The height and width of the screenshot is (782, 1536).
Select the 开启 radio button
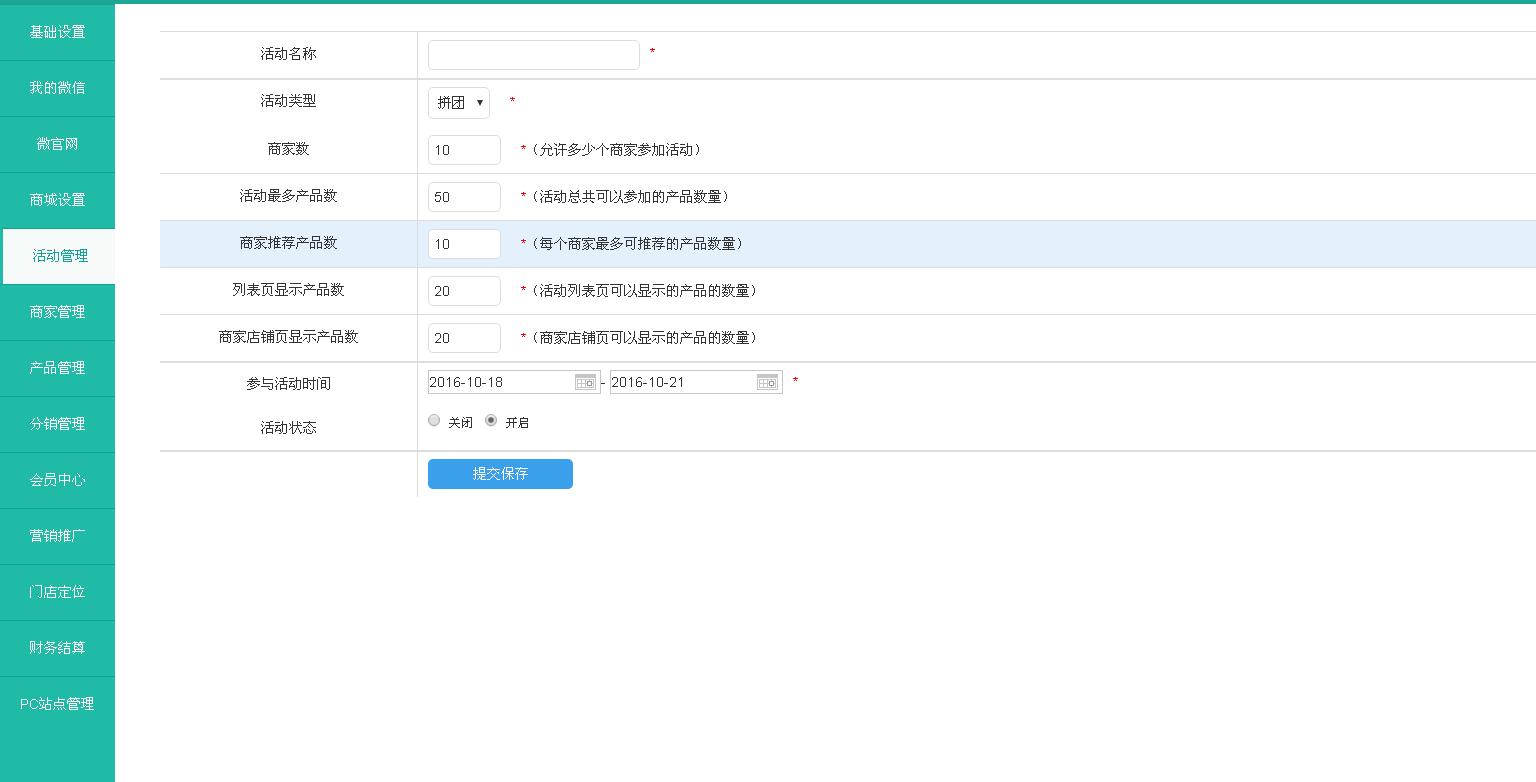[491, 421]
